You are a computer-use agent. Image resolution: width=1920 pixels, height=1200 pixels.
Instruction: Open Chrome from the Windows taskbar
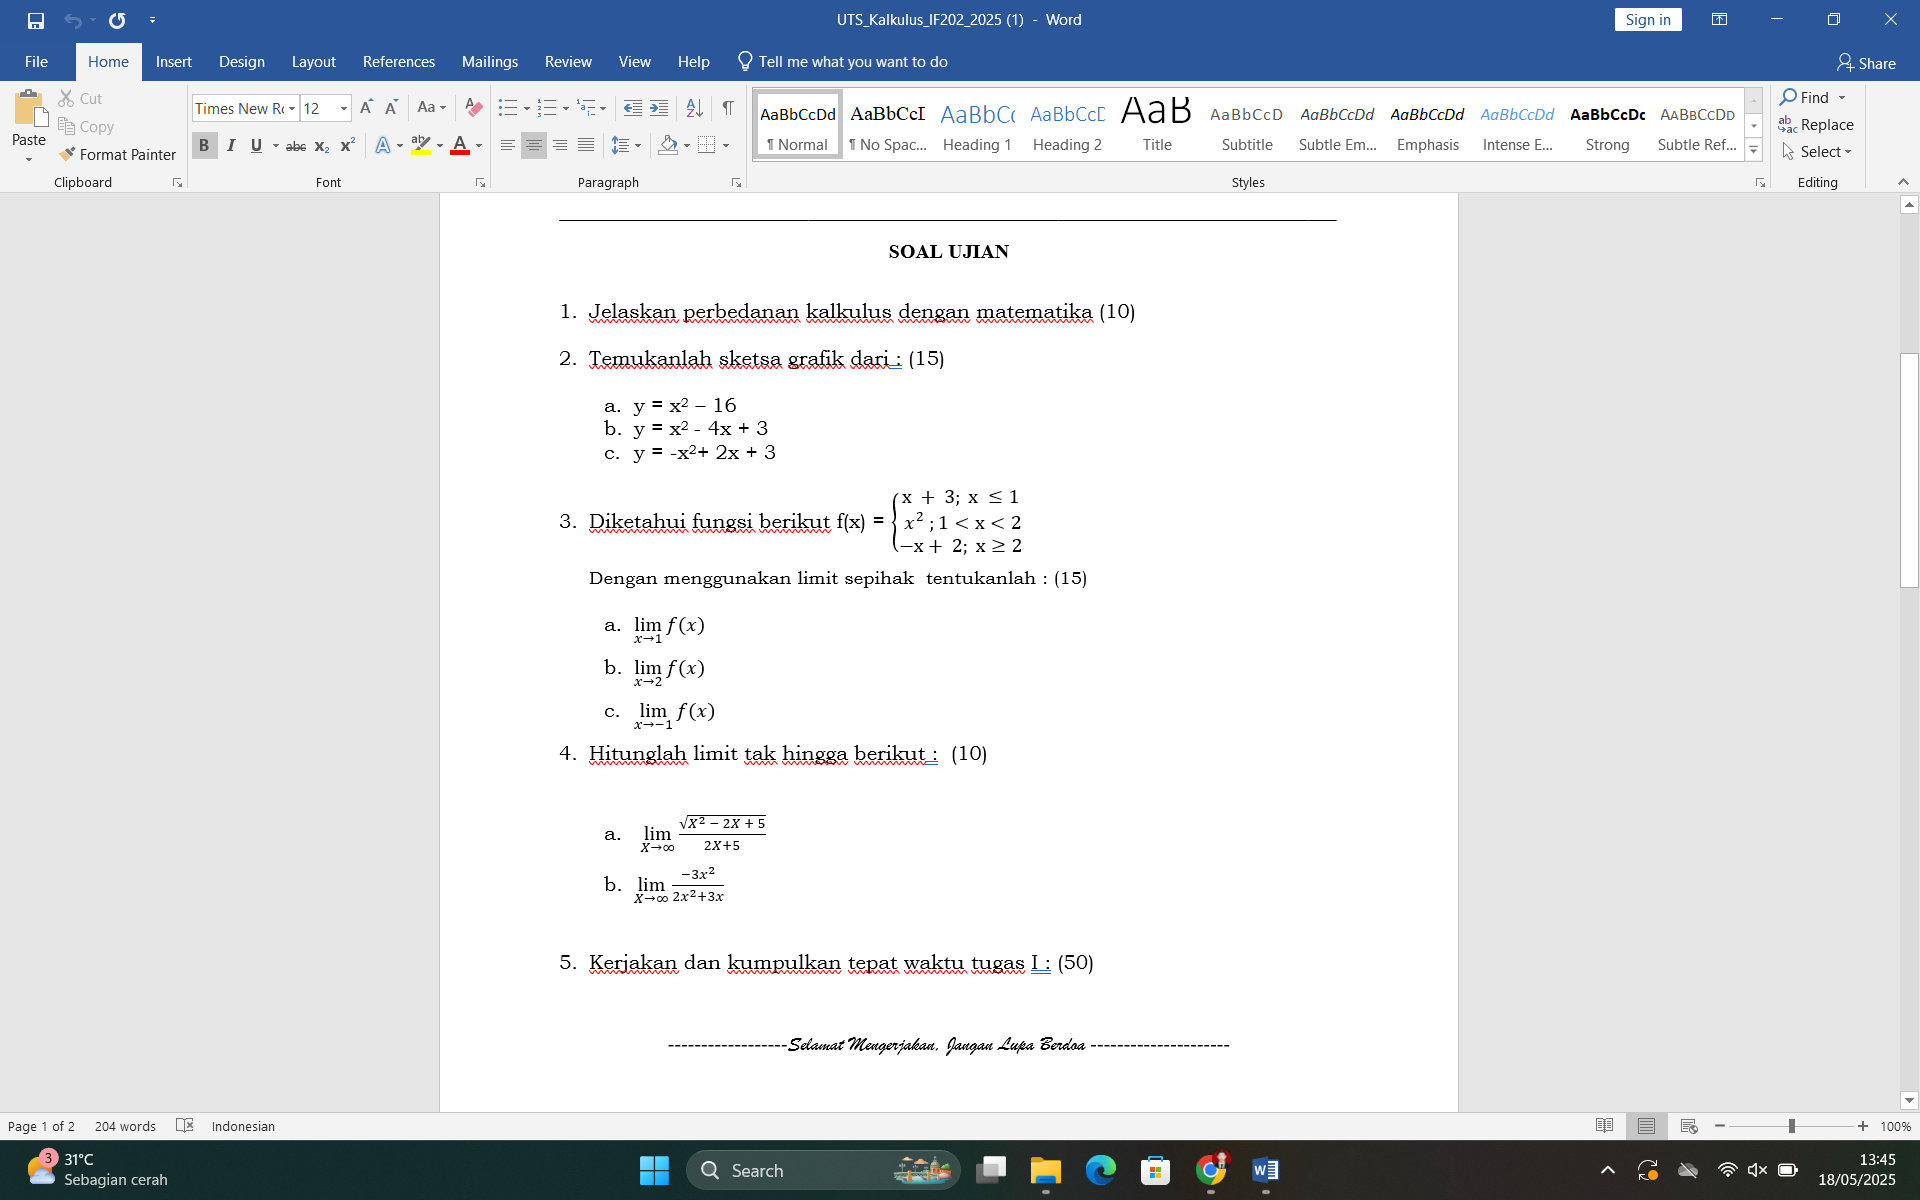click(1210, 1170)
